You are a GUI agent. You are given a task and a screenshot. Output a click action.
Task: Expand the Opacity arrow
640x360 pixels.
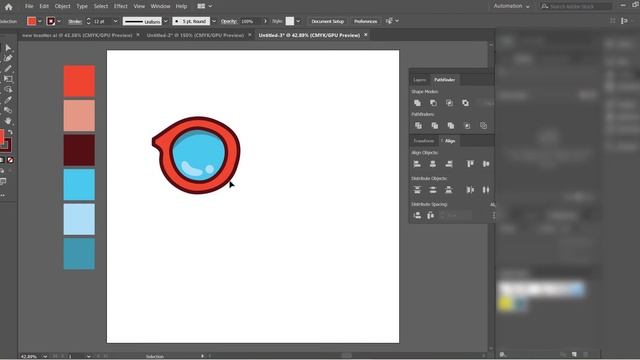pos(265,21)
